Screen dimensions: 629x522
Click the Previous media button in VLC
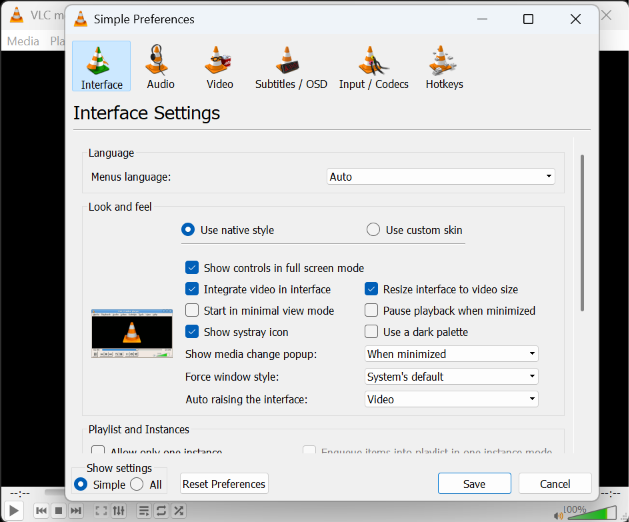coord(41,511)
